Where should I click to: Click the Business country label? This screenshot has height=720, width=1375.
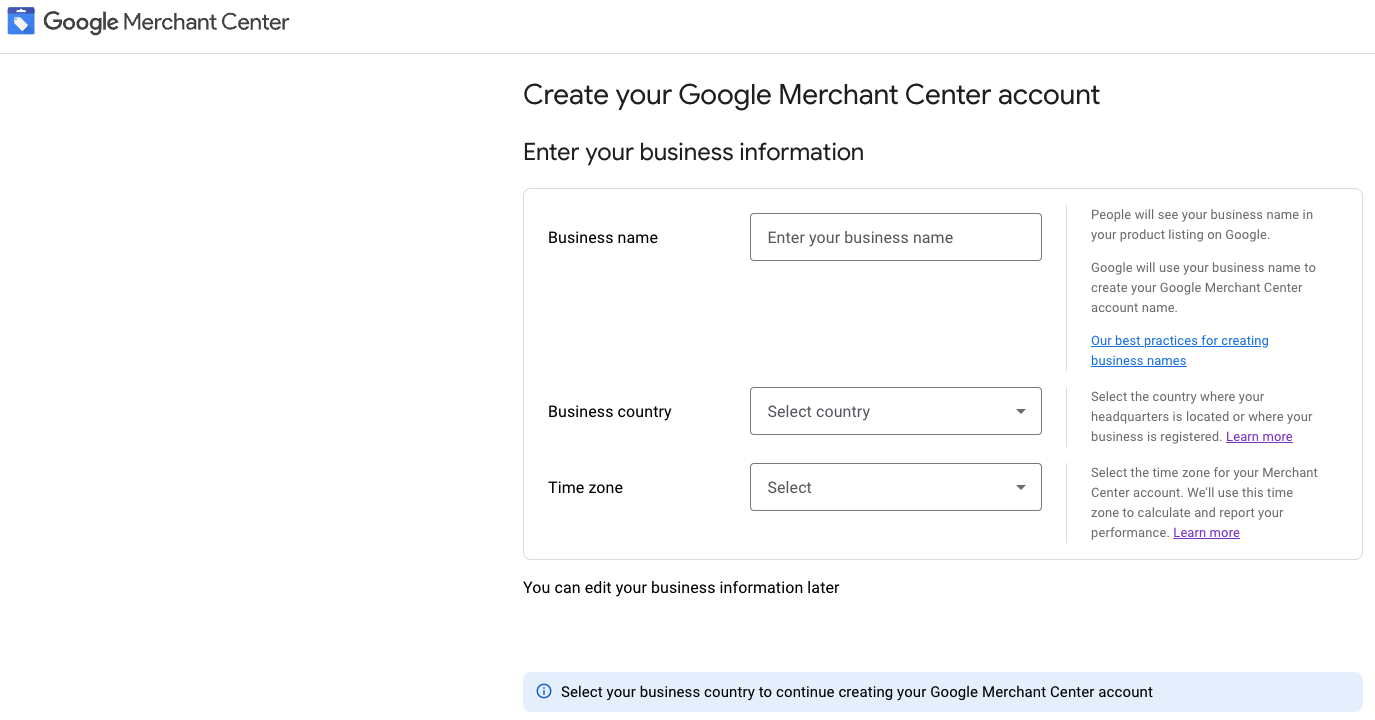pyautogui.click(x=609, y=411)
